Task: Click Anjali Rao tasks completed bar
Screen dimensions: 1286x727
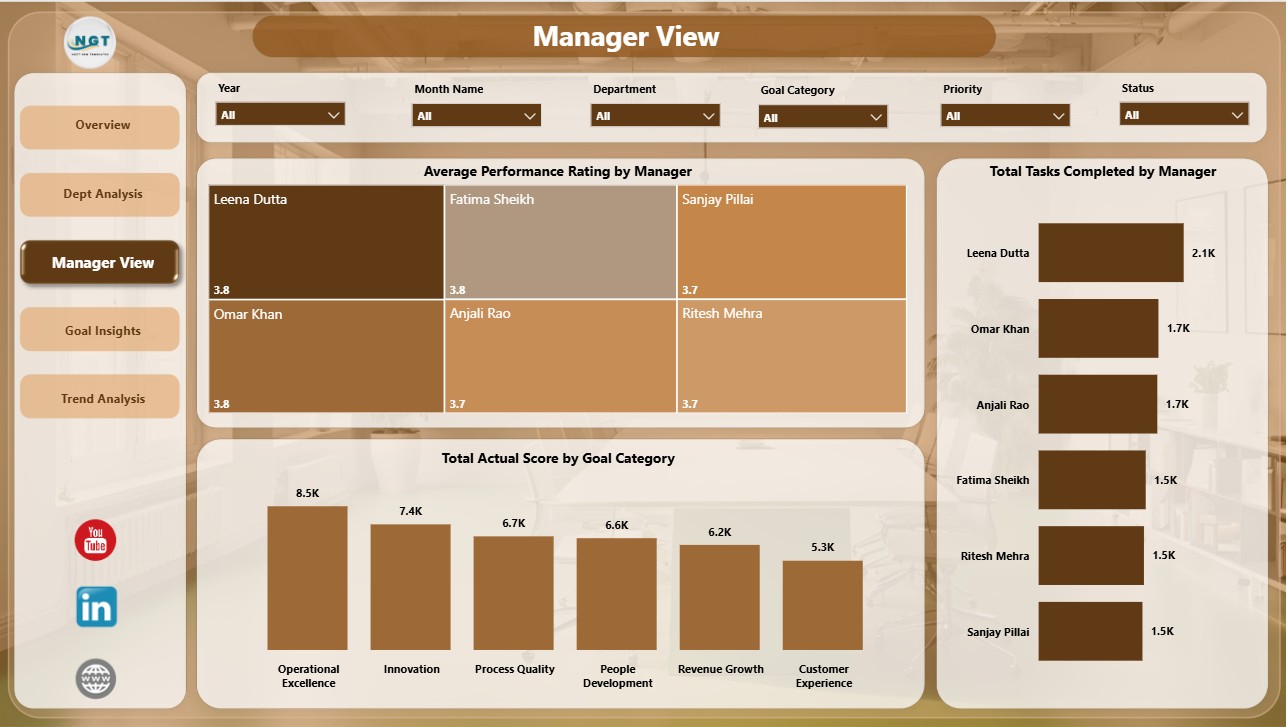Action: click(x=1098, y=404)
